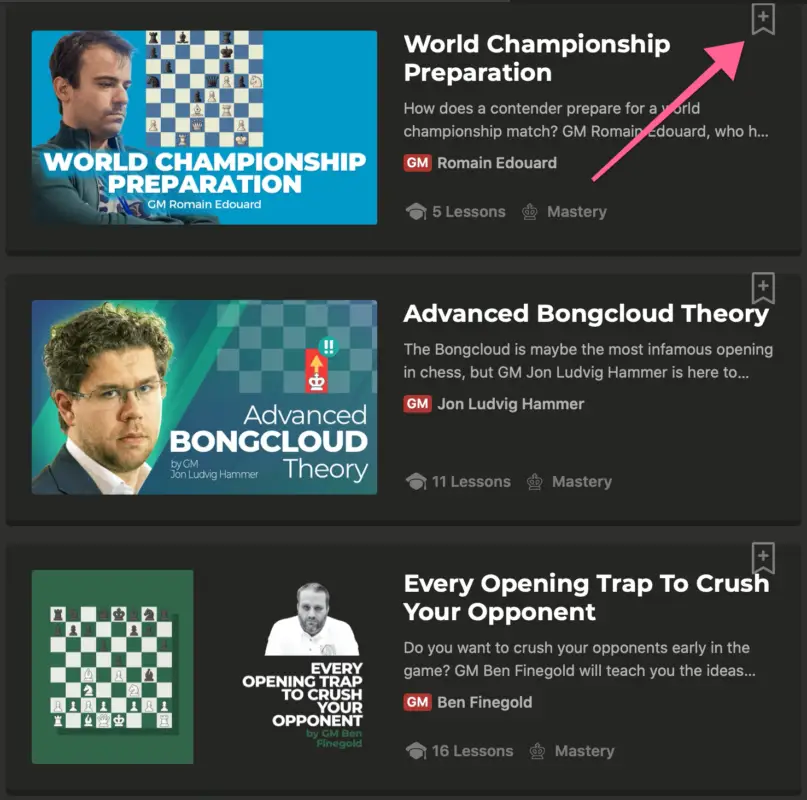Viewport: 807px width, 800px height.
Task: Click graduation cap icon beside 11 Lessons
Action: (x=416, y=481)
